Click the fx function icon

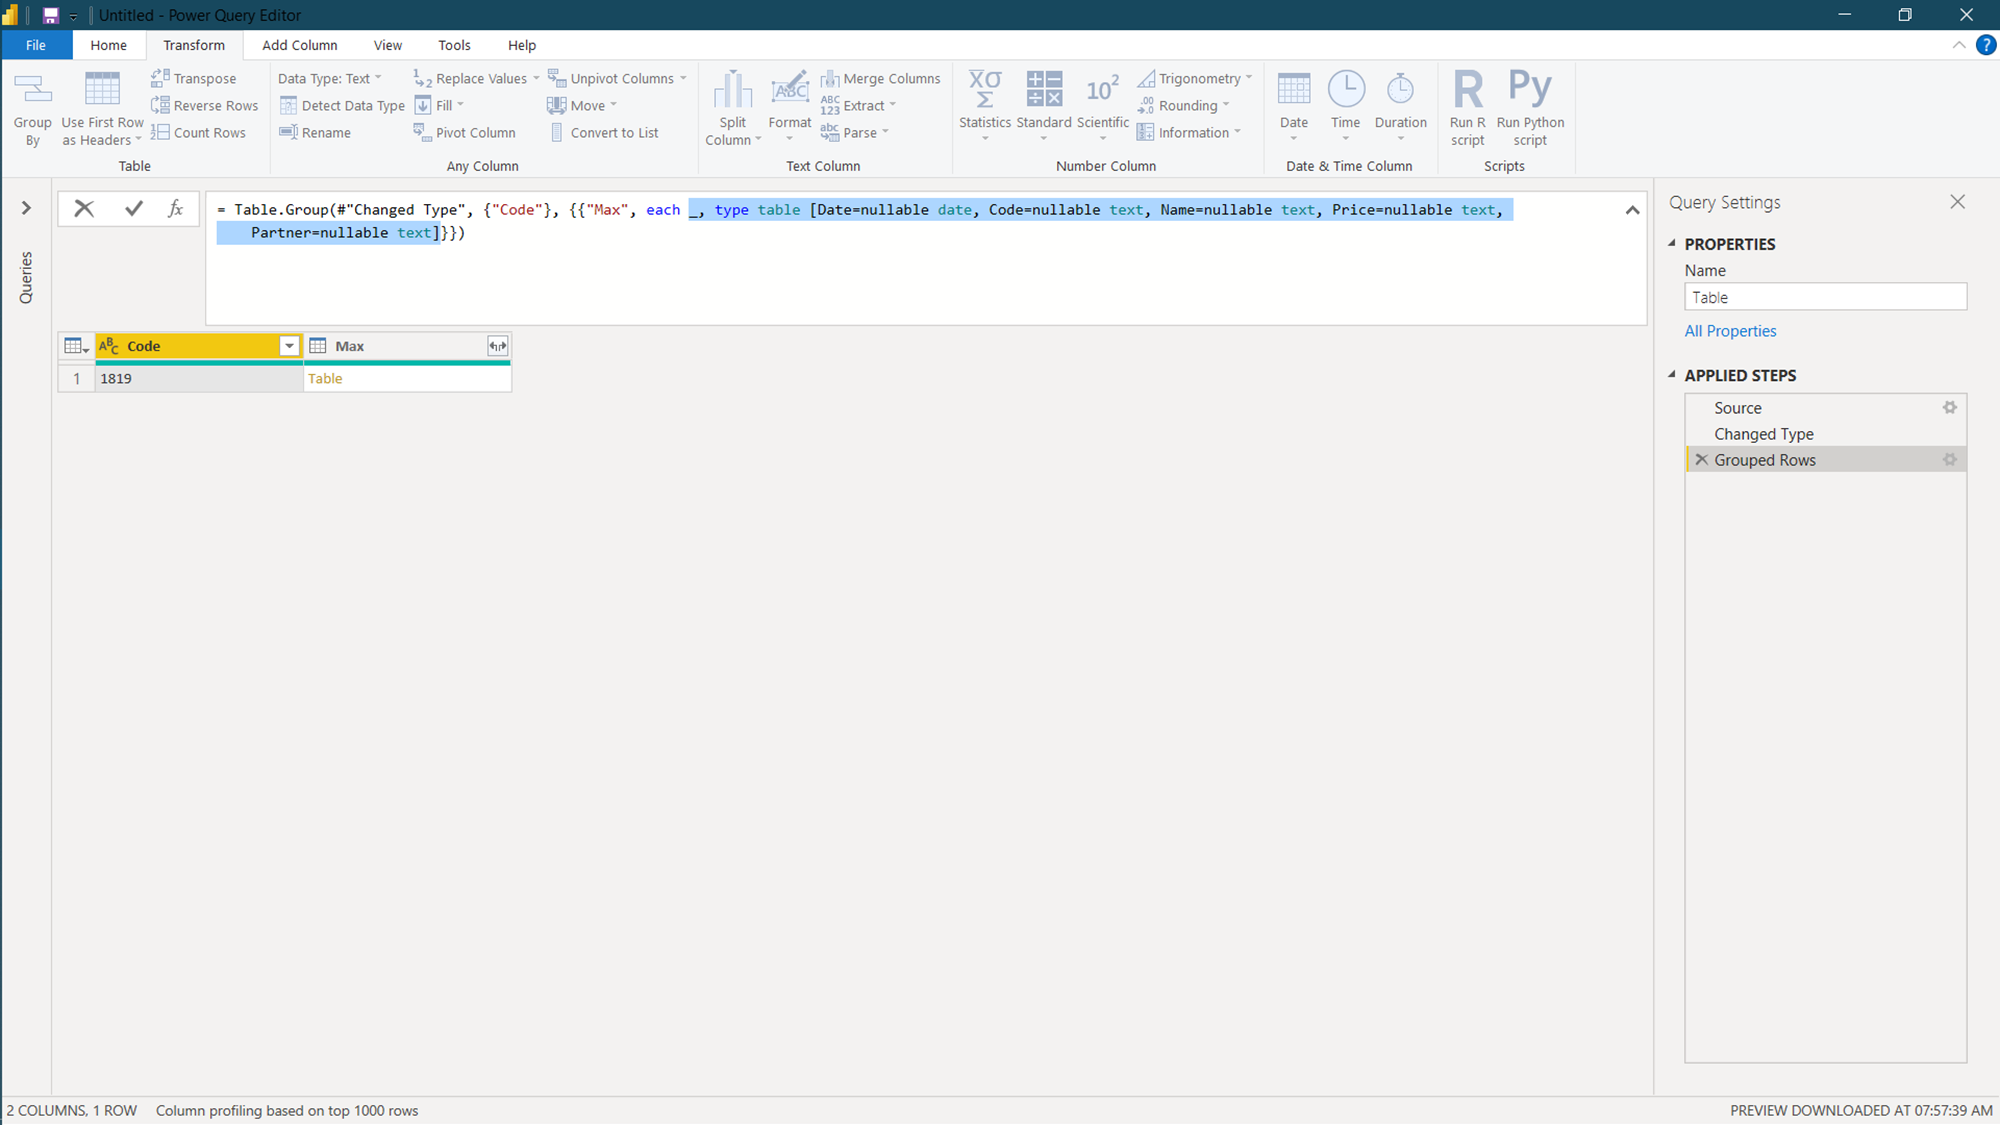click(x=175, y=208)
